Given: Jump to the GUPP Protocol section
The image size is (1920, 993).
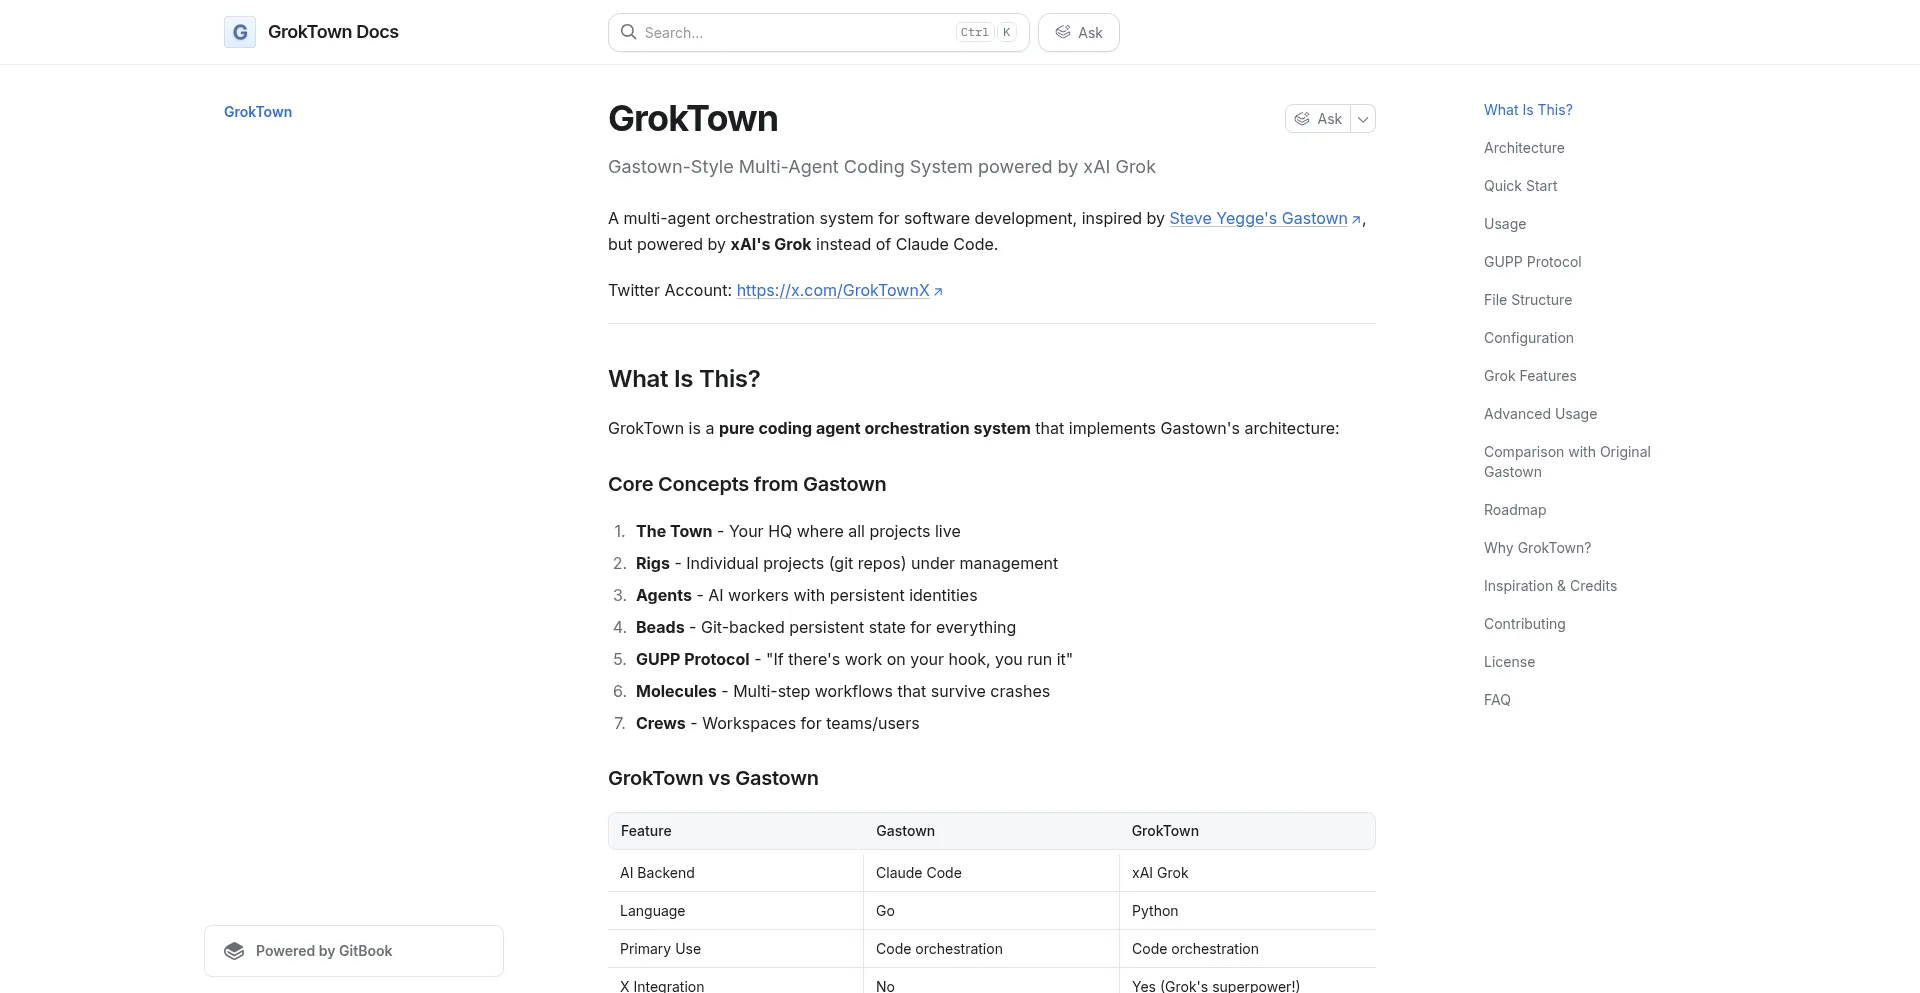Looking at the screenshot, I should (x=1532, y=262).
